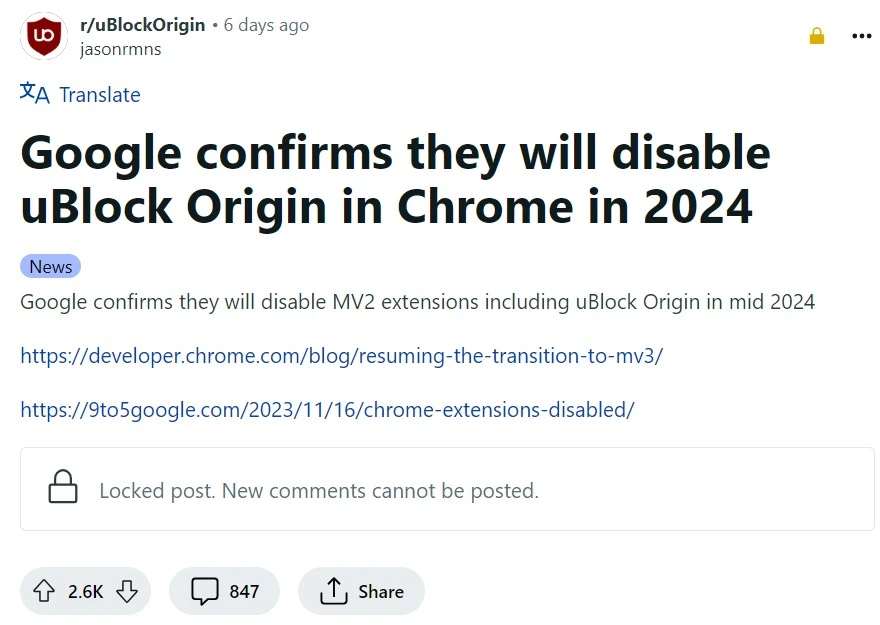The width and height of the screenshot is (880, 625).
Task: Translate this post
Action: point(99,95)
